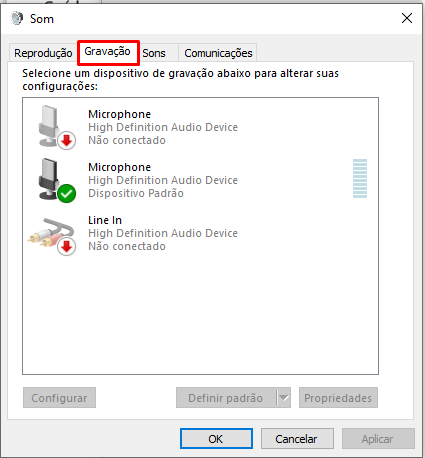Click the green checkmark badge on Microphone
Viewport: 425px width, 458px height.
[x=67, y=193]
